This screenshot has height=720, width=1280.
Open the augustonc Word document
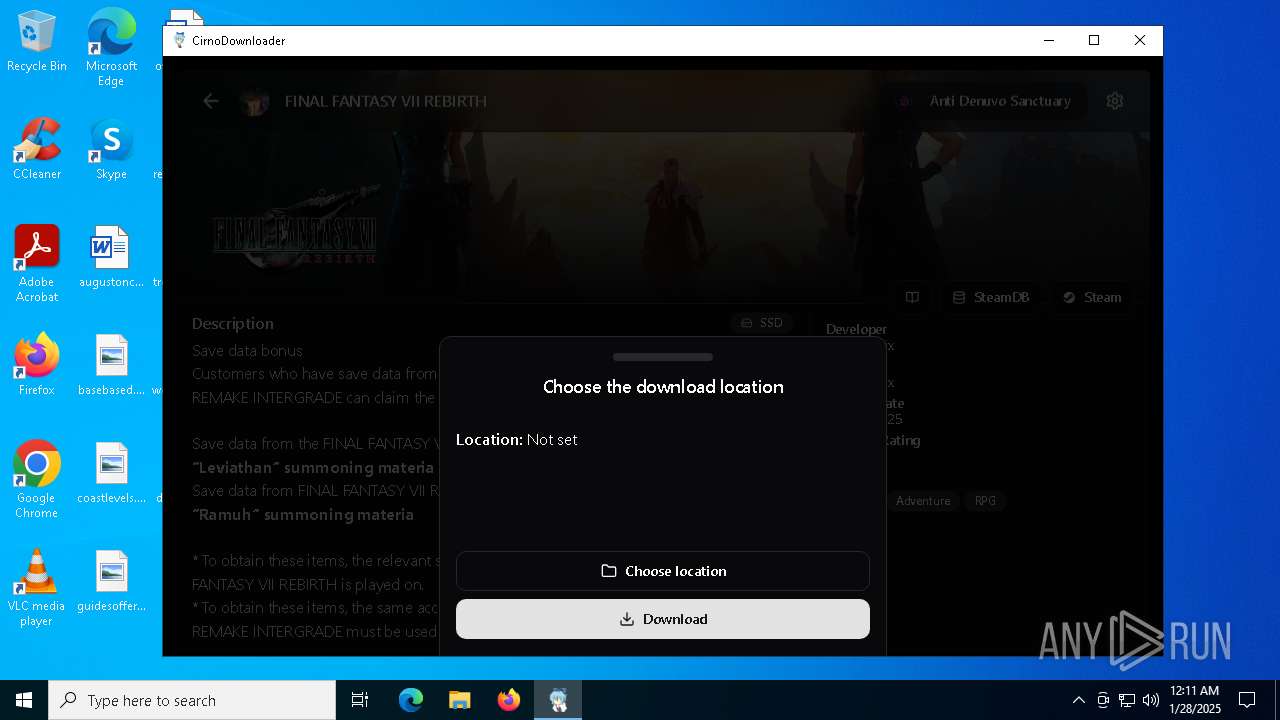pos(111,258)
